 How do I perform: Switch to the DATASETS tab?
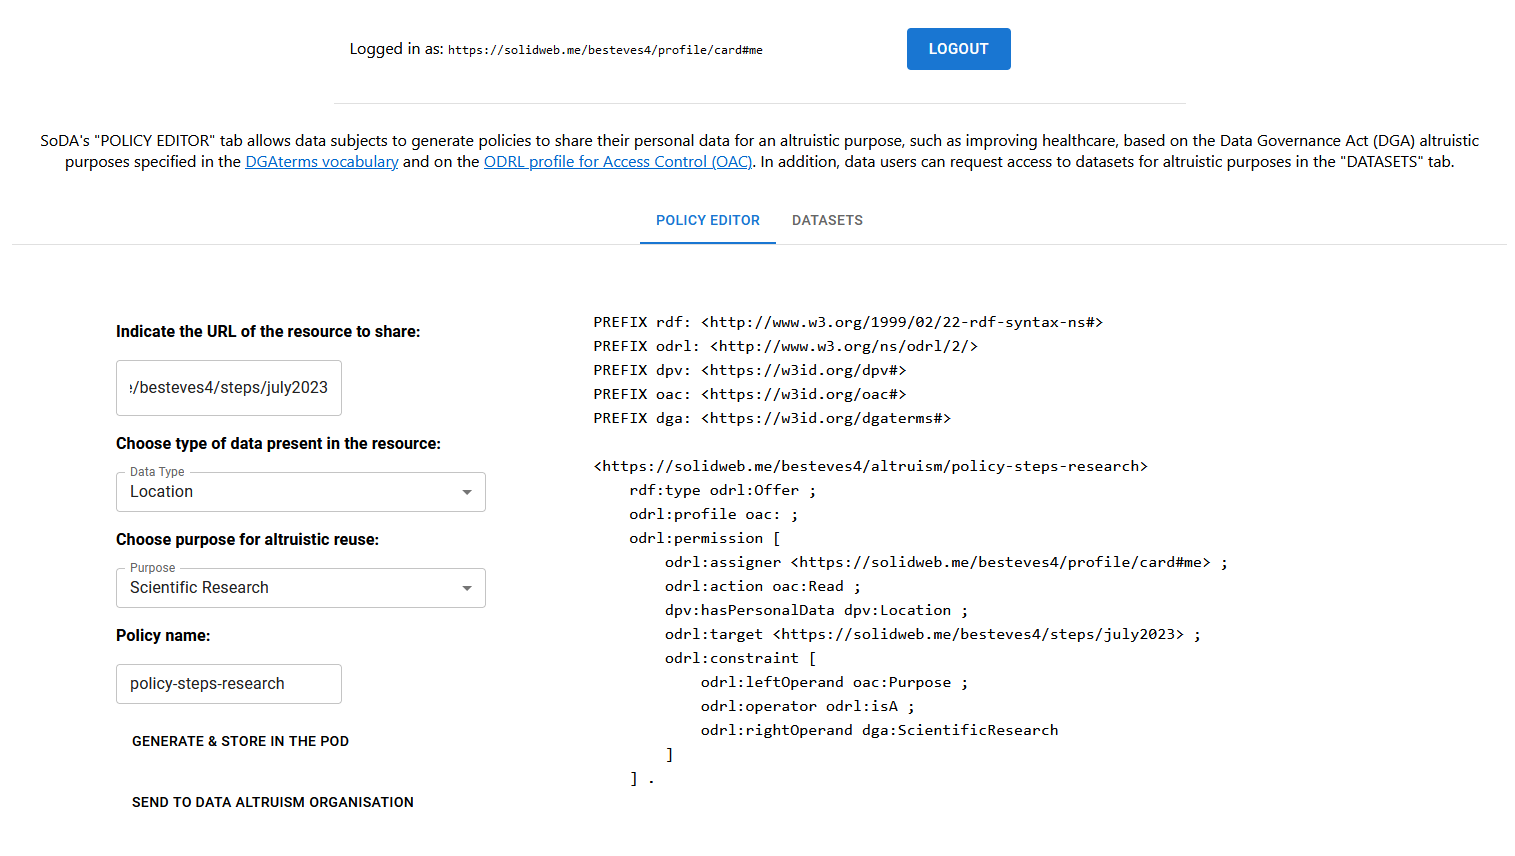coord(826,220)
